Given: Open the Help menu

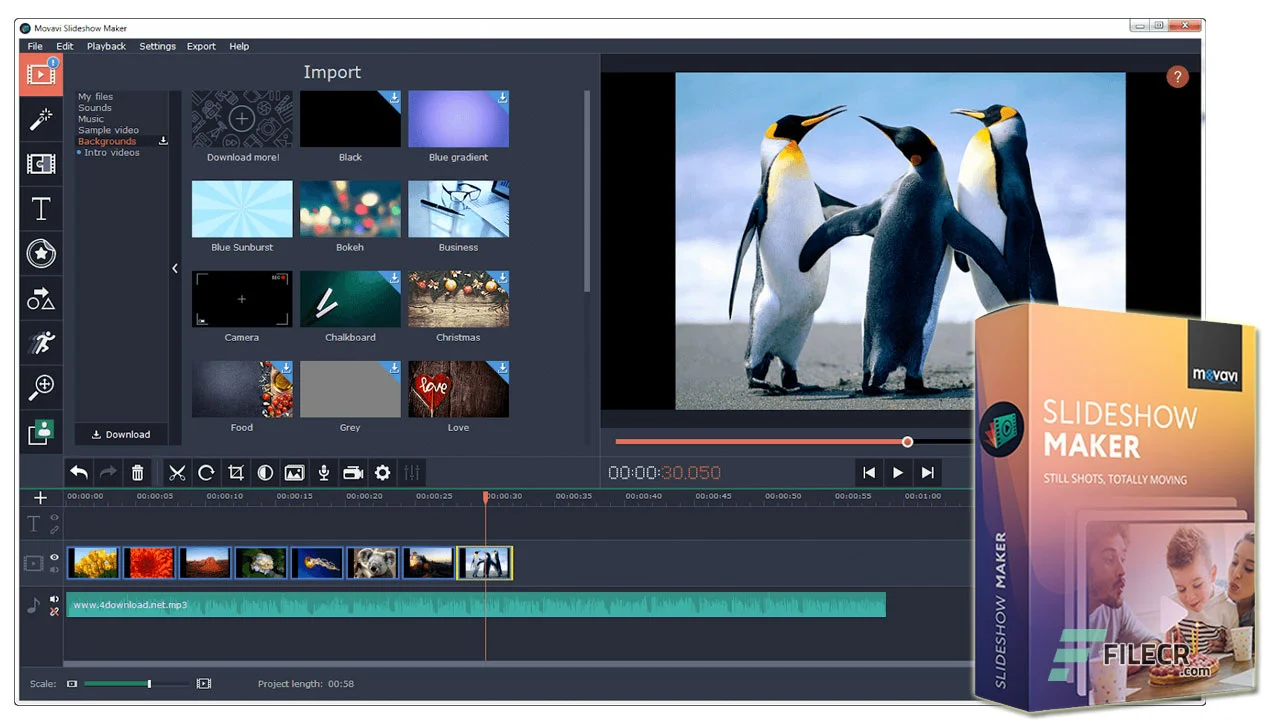Looking at the screenshot, I should coord(239,46).
